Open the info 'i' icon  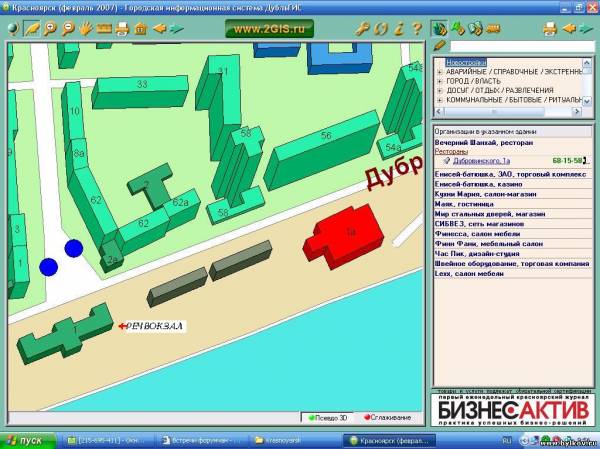tap(399, 29)
